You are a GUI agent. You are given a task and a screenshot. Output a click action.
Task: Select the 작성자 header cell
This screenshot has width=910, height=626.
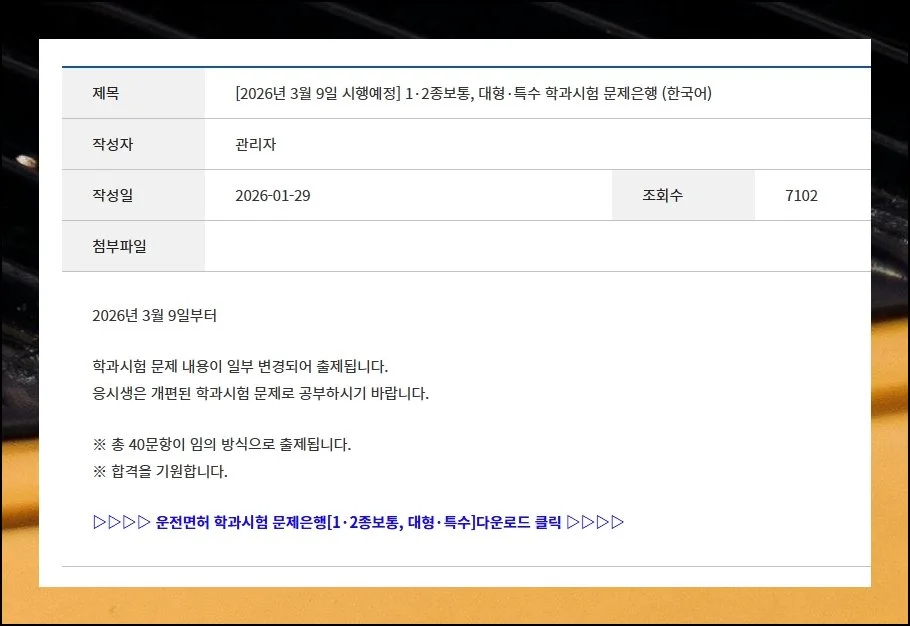tap(133, 145)
